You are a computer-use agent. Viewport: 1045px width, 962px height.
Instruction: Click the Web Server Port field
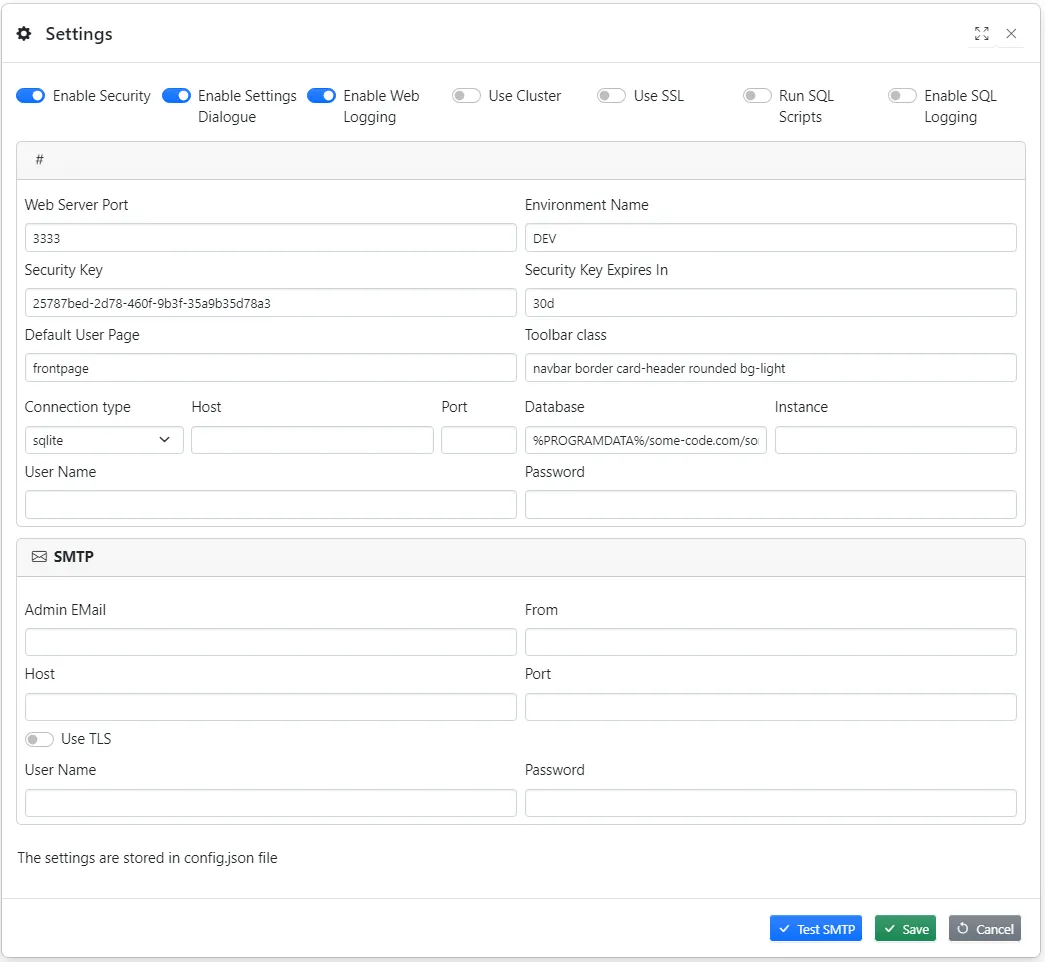coord(270,238)
